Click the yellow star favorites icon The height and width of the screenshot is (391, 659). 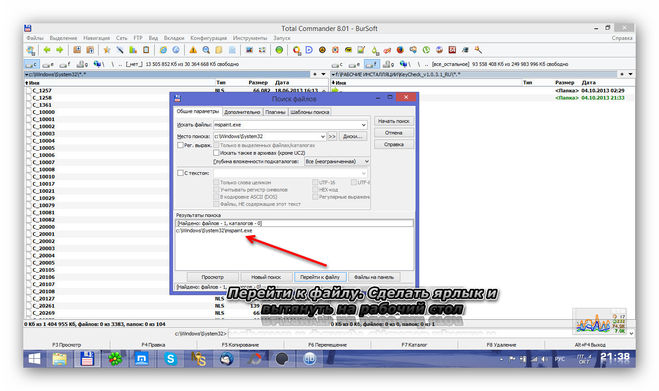tap(107, 50)
